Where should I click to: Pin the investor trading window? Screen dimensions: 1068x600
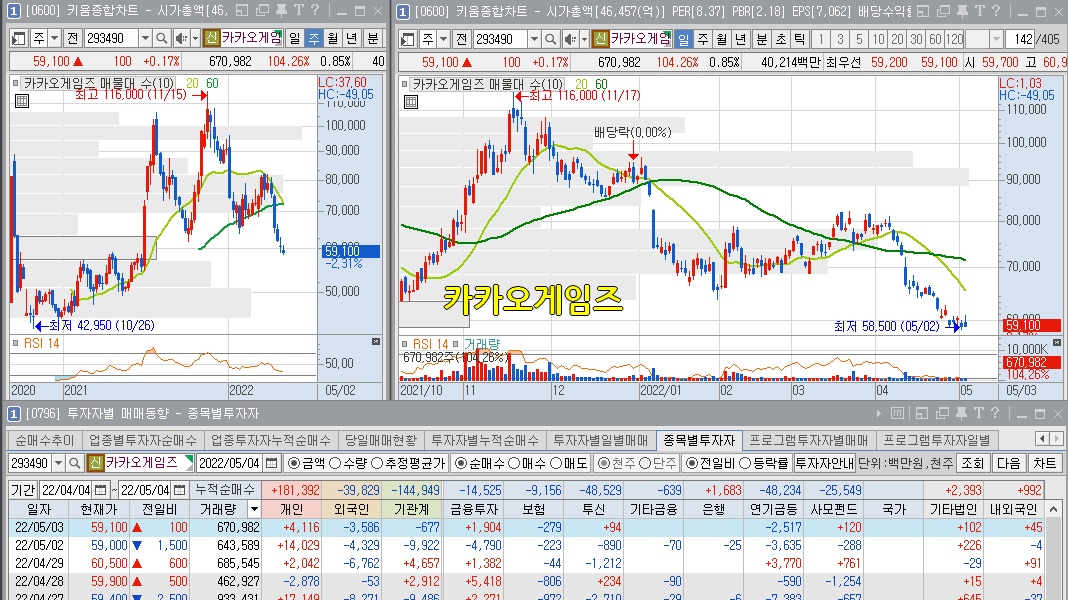[962, 413]
